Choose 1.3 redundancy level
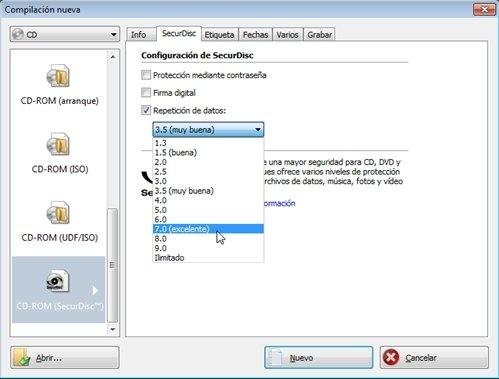 coord(208,143)
